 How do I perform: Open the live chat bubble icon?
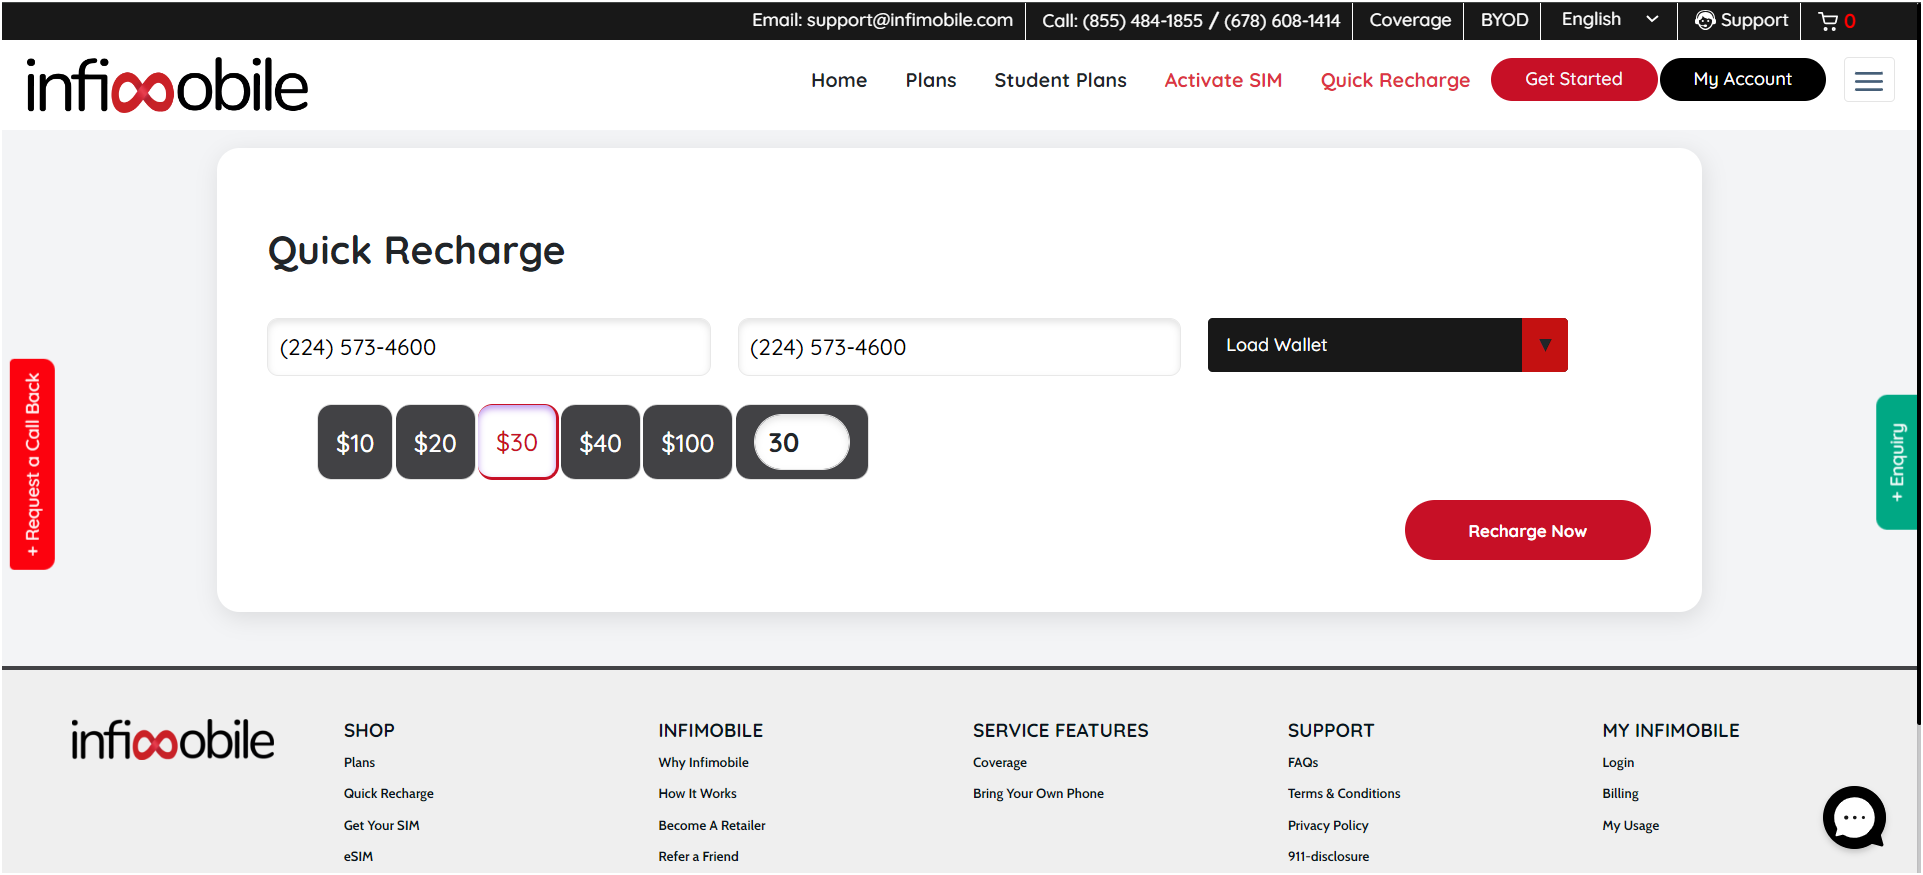[x=1854, y=817]
